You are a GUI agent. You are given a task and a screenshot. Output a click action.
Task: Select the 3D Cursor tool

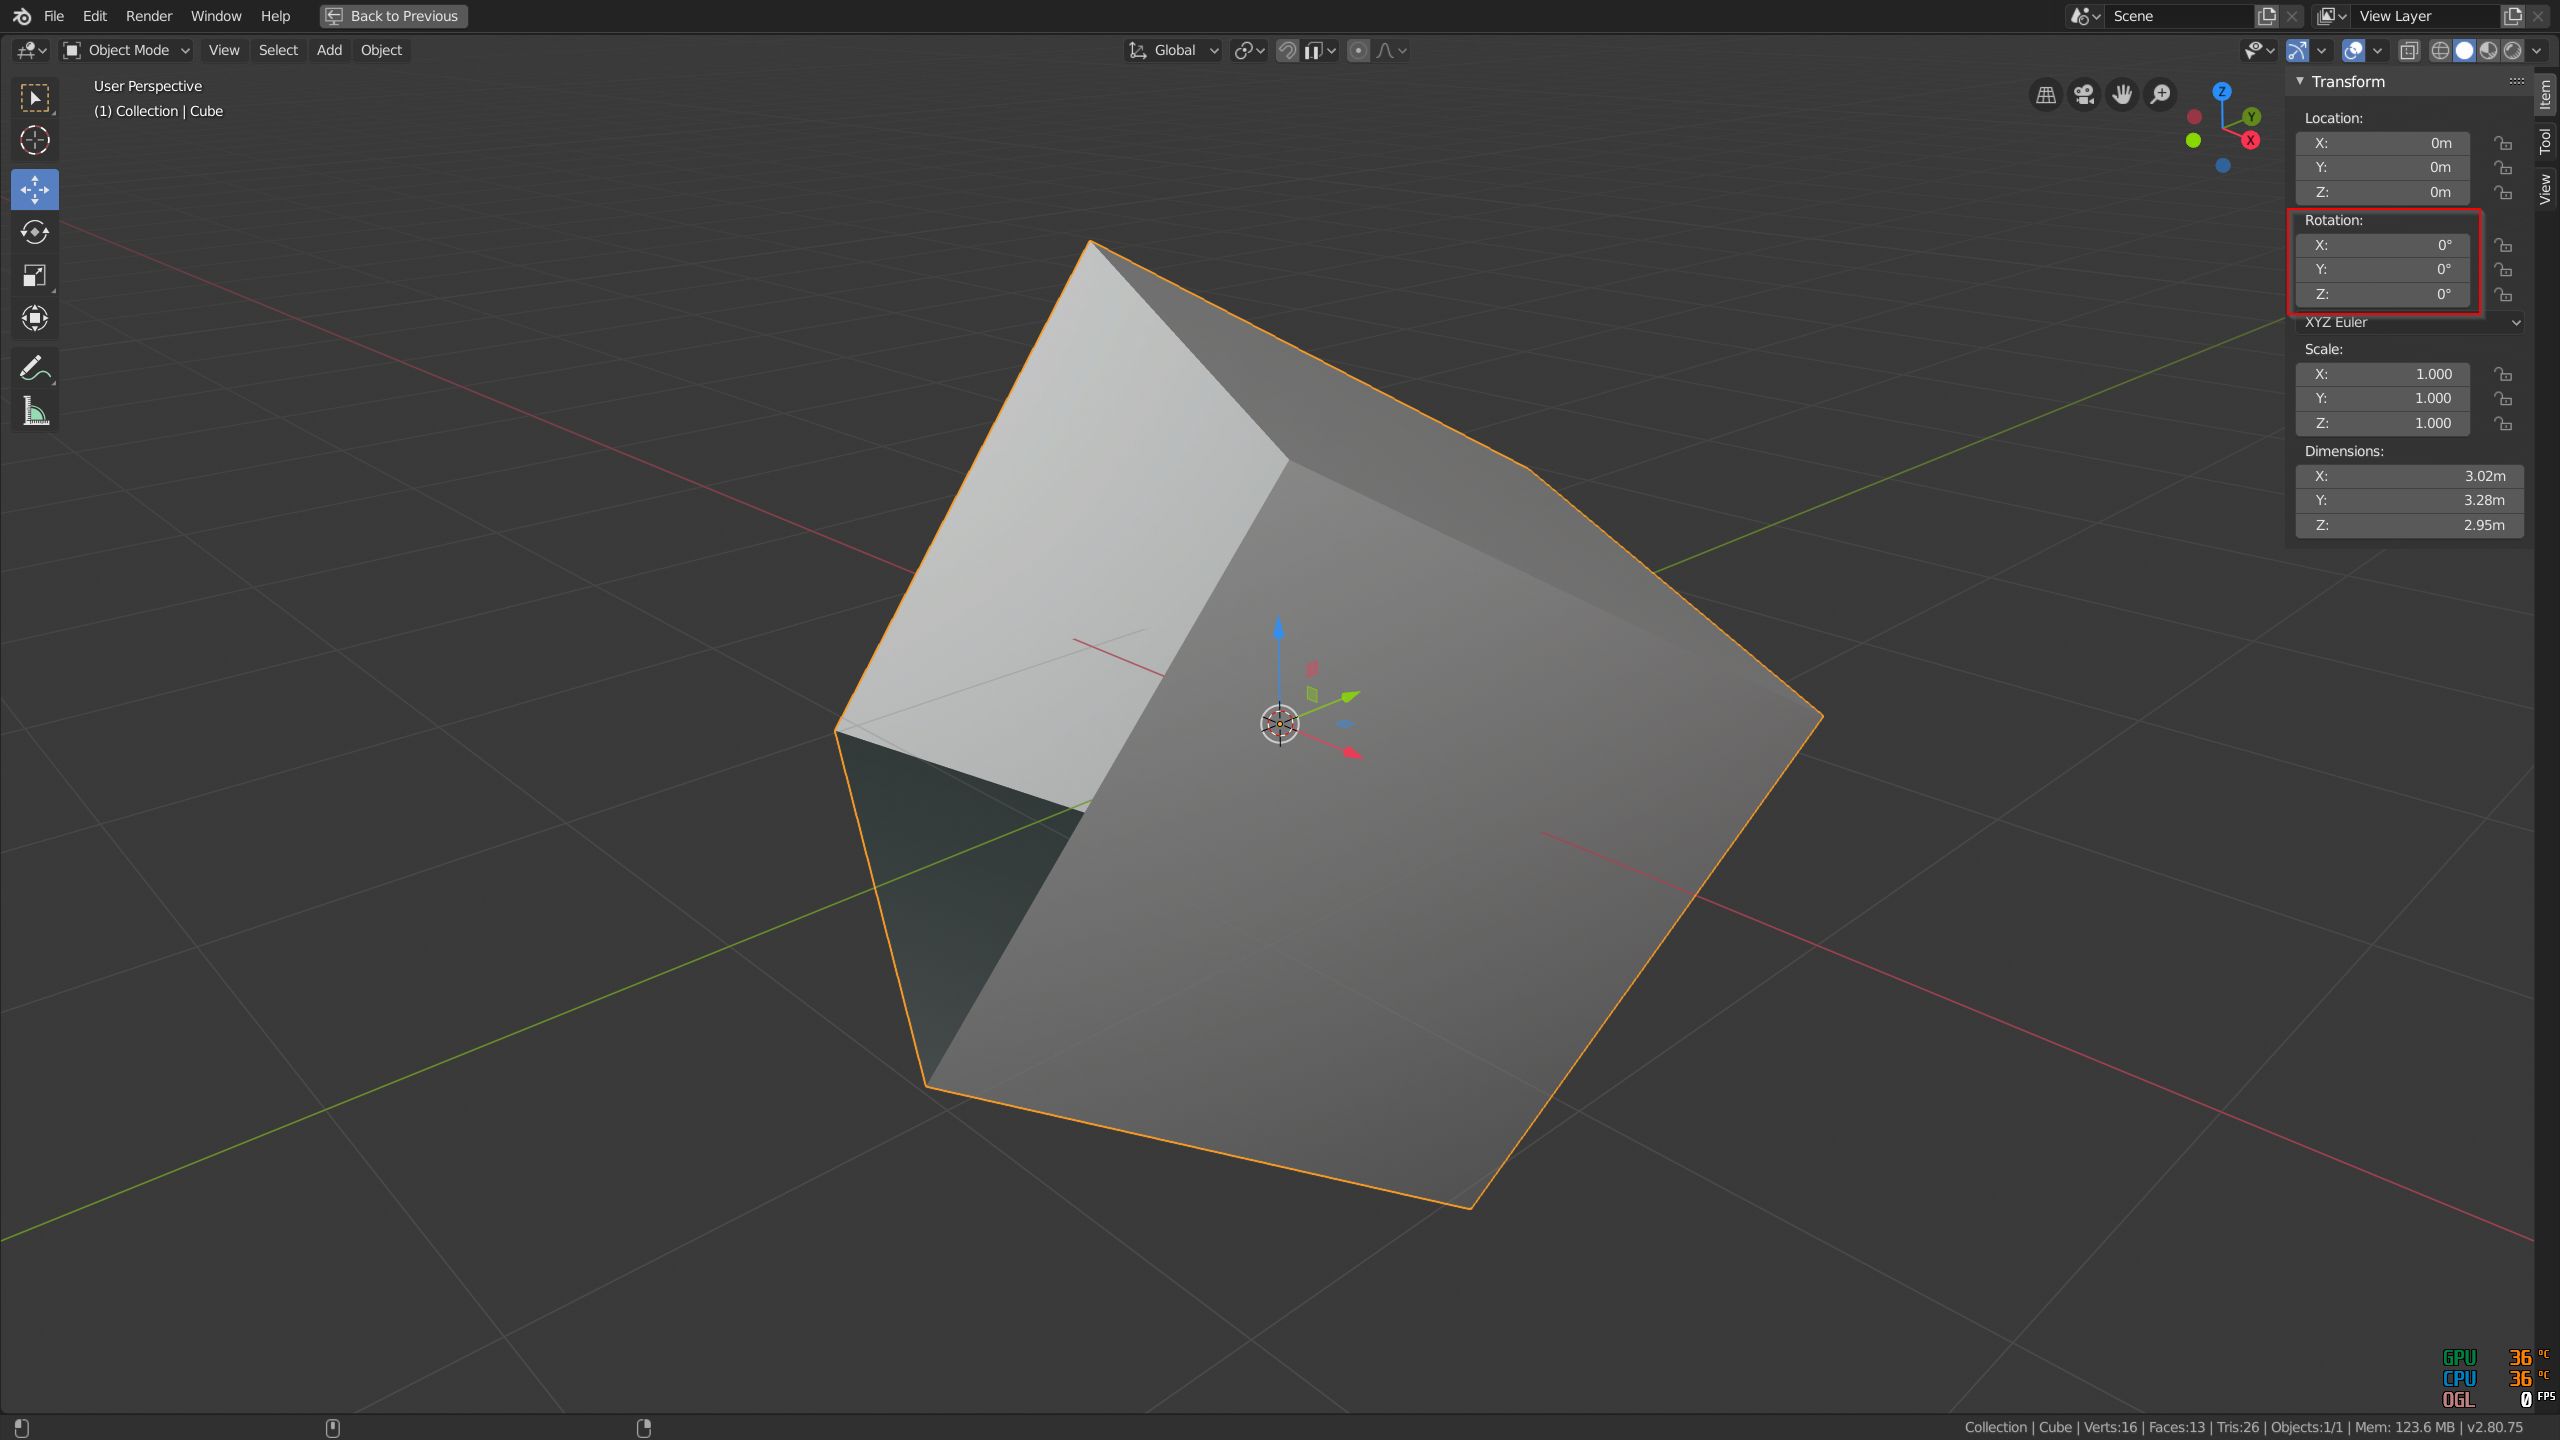[x=35, y=141]
